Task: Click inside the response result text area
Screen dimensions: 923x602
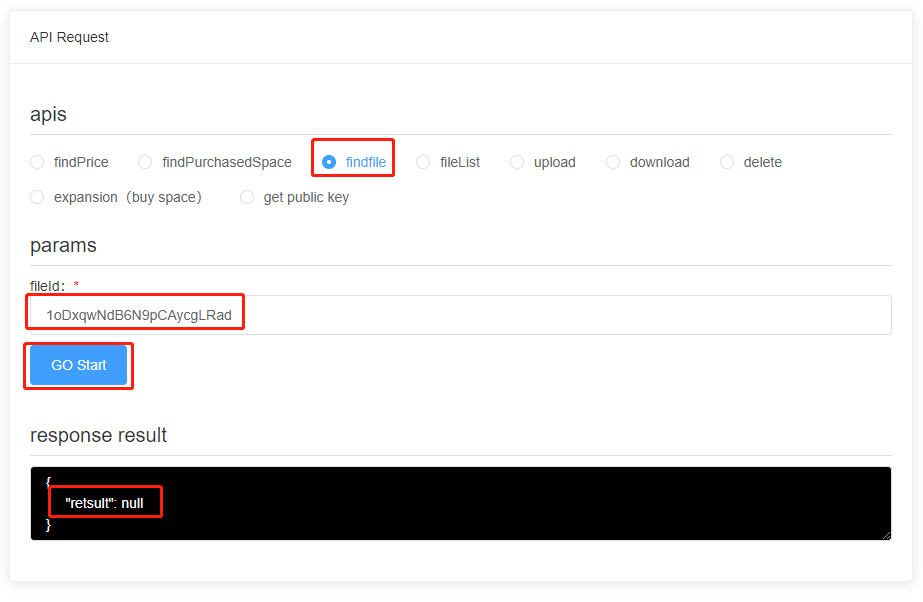Action: 461,503
